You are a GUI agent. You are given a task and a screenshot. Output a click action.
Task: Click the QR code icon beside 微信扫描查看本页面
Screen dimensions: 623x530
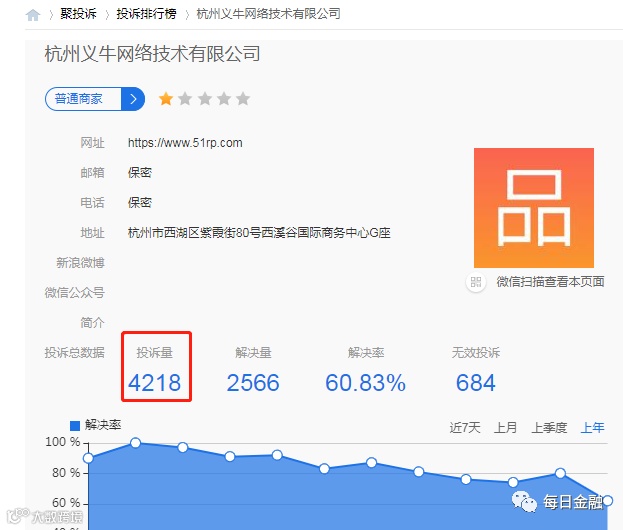476,282
